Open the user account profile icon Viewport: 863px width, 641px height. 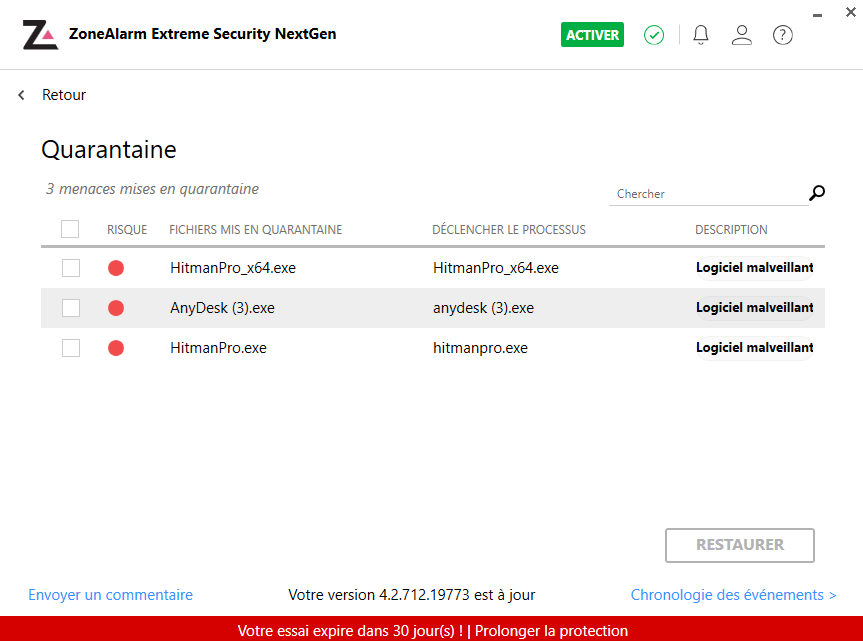(x=742, y=35)
